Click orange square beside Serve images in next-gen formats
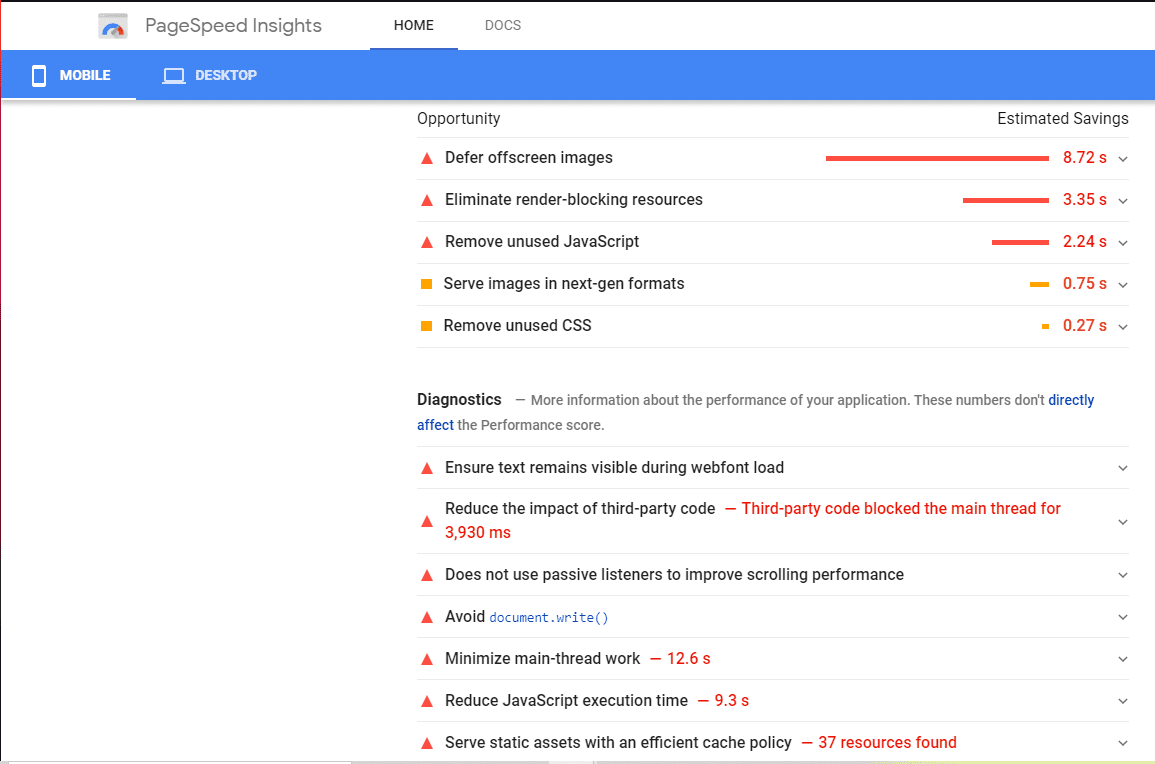Screen dimensions: 1155x764 [426, 284]
